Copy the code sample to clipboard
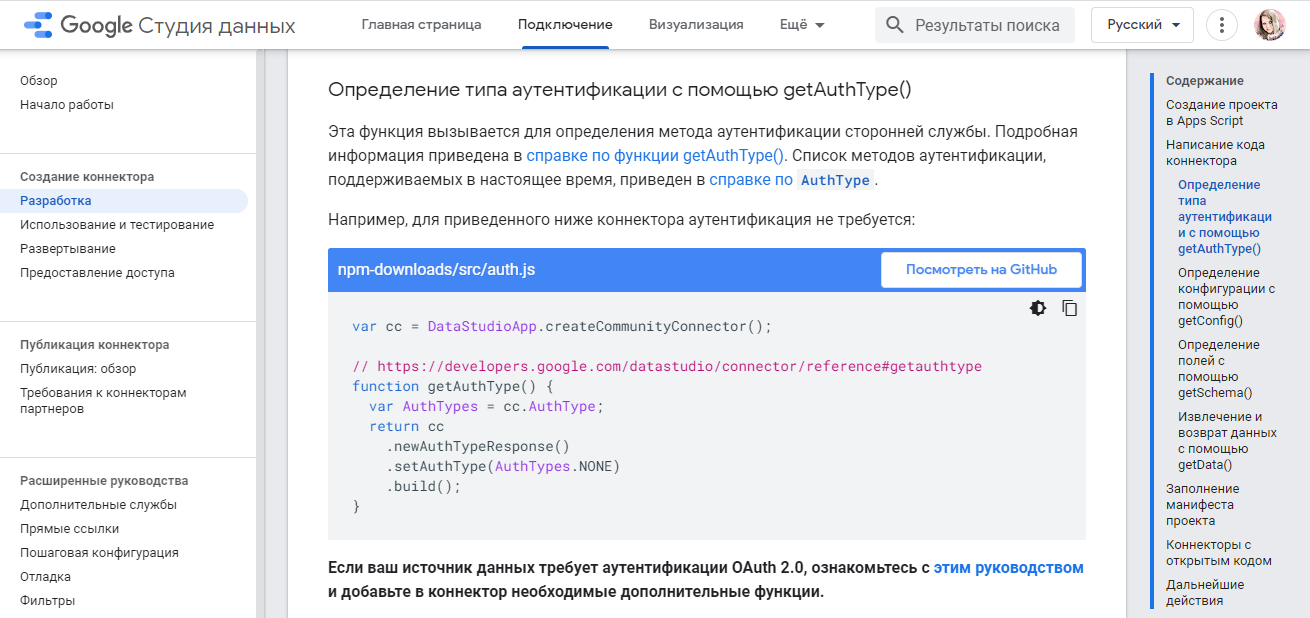The image size is (1310, 618). point(1069,308)
